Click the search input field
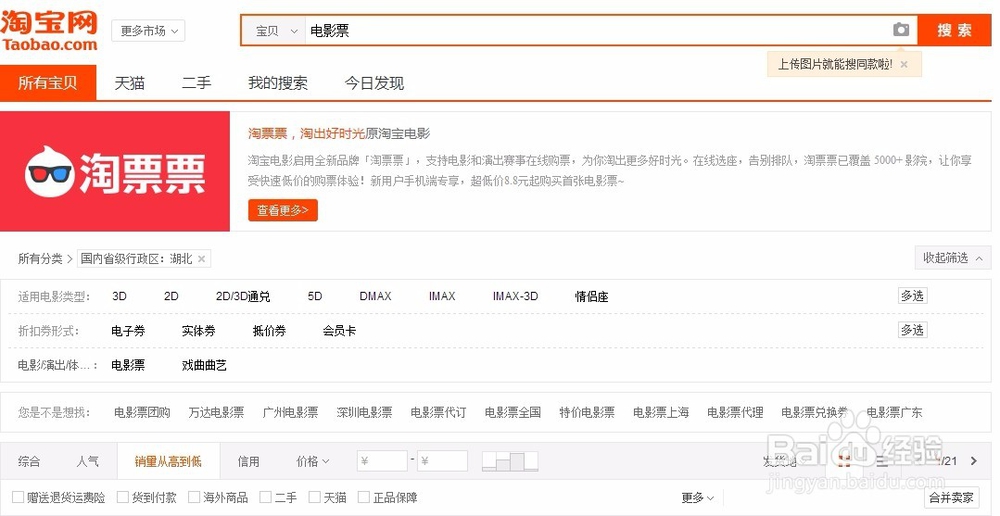Screen dimensions: 1000x516 click(596, 31)
